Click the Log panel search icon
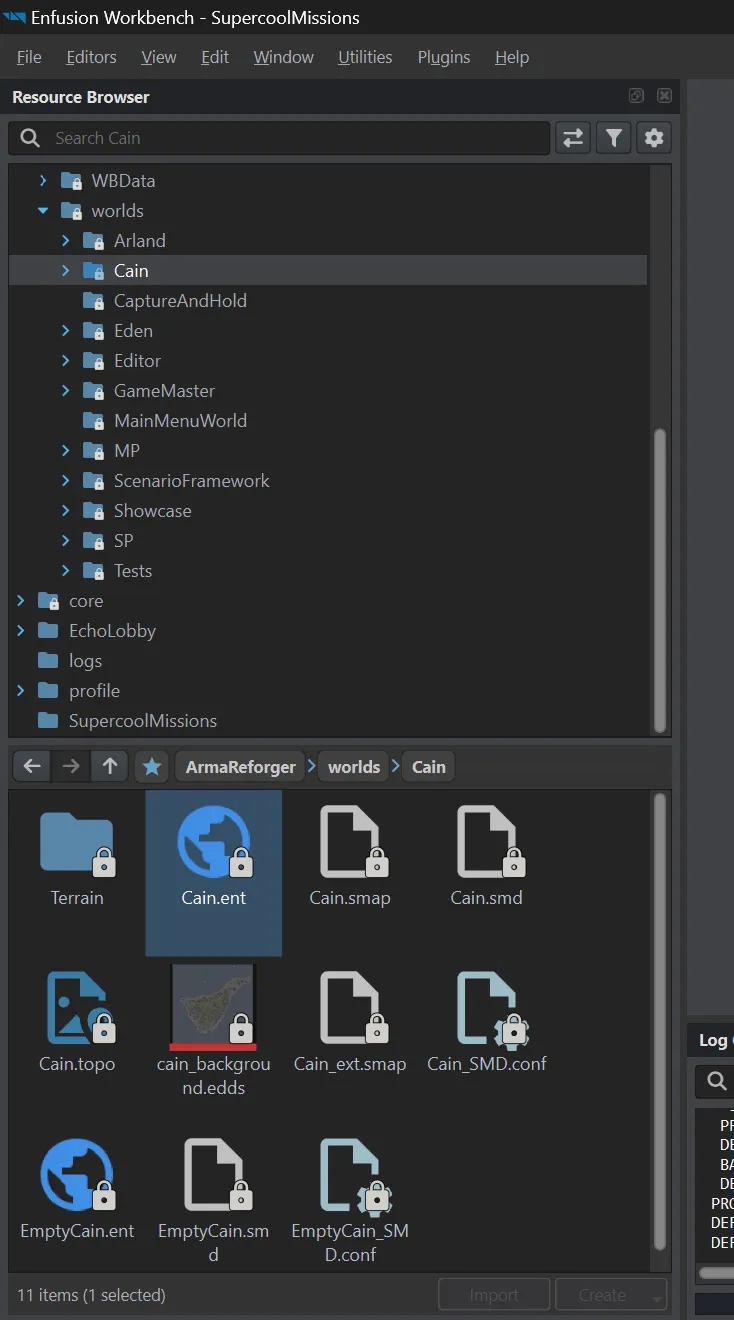 pos(716,1081)
